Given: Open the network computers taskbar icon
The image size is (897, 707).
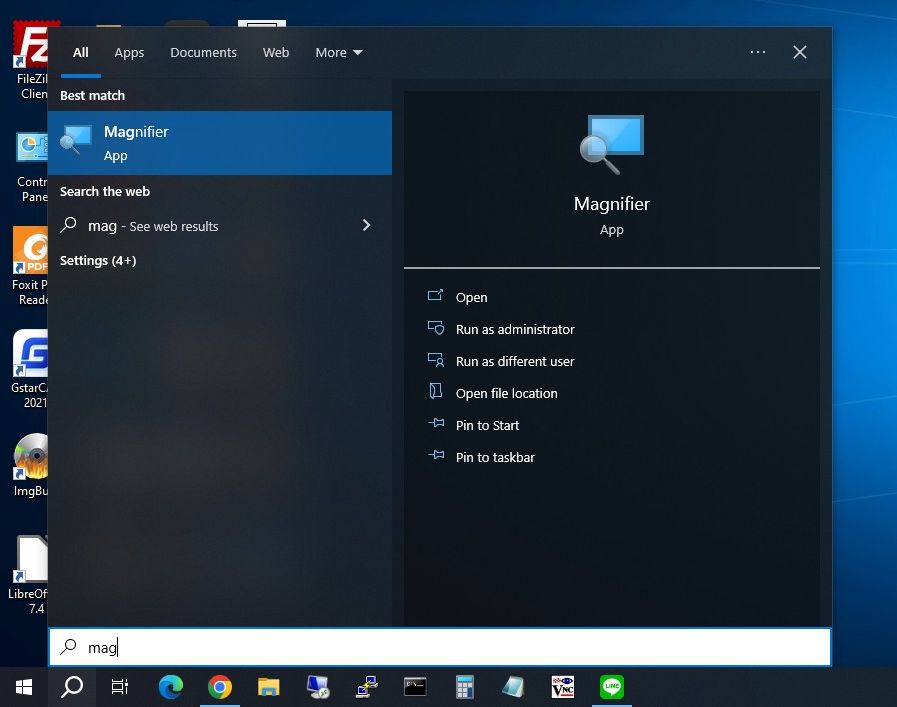Looking at the screenshot, I should point(367,687).
